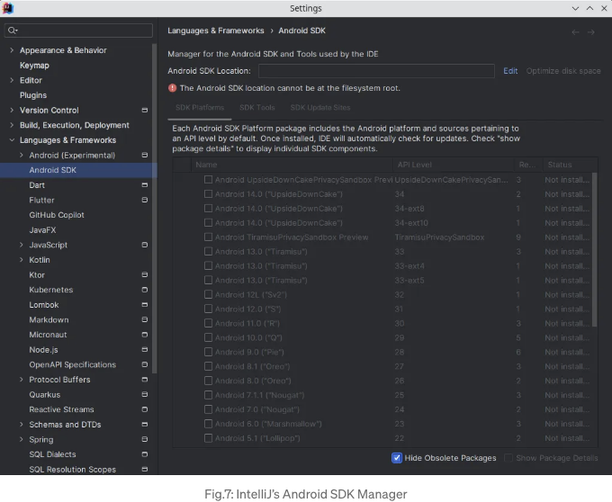Expand the Spring settings node
The height and width of the screenshot is (502, 612).
pyautogui.click(x=21, y=440)
